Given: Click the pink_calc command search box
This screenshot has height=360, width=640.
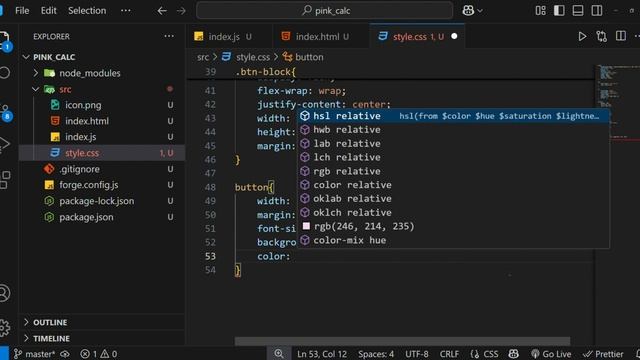Looking at the screenshot, I should tap(324, 11).
